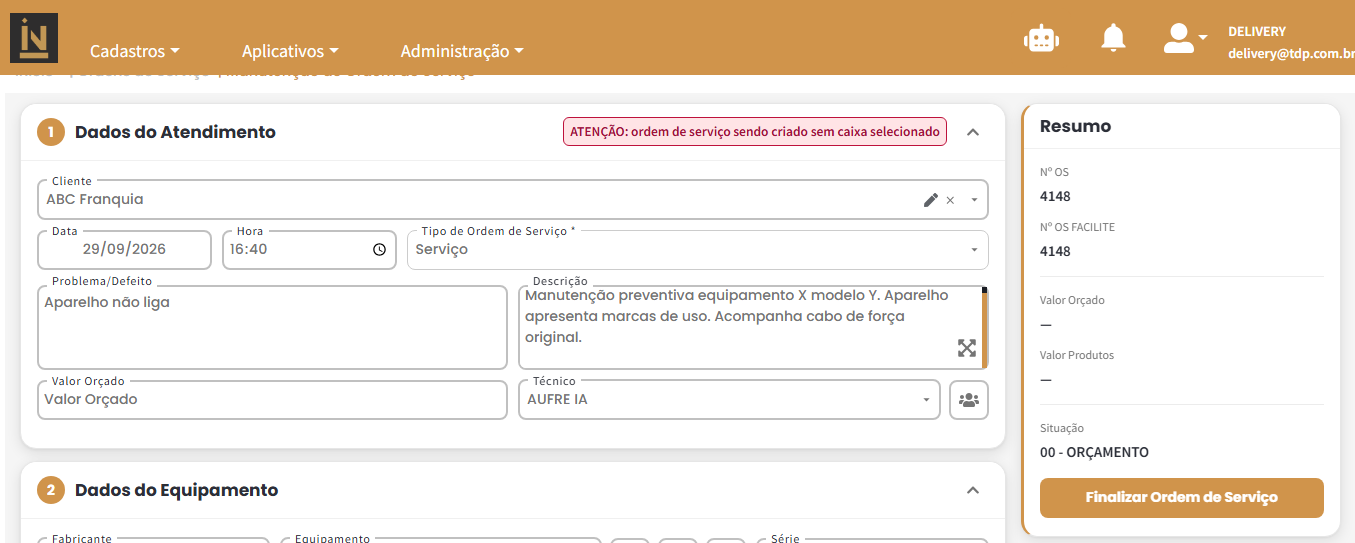Click the Data field showing 29/09/2026
Viewport: 1355px width, 543px height.
click(124, 250)
